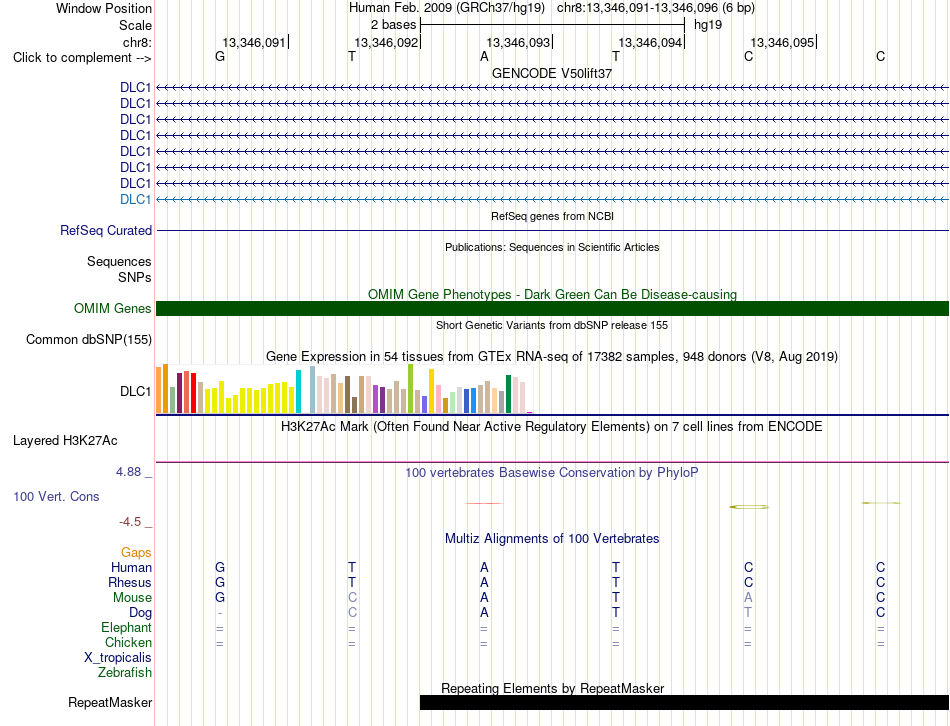950x726 pixels.
Task: Click the Human species label
Action: [131, 568]
